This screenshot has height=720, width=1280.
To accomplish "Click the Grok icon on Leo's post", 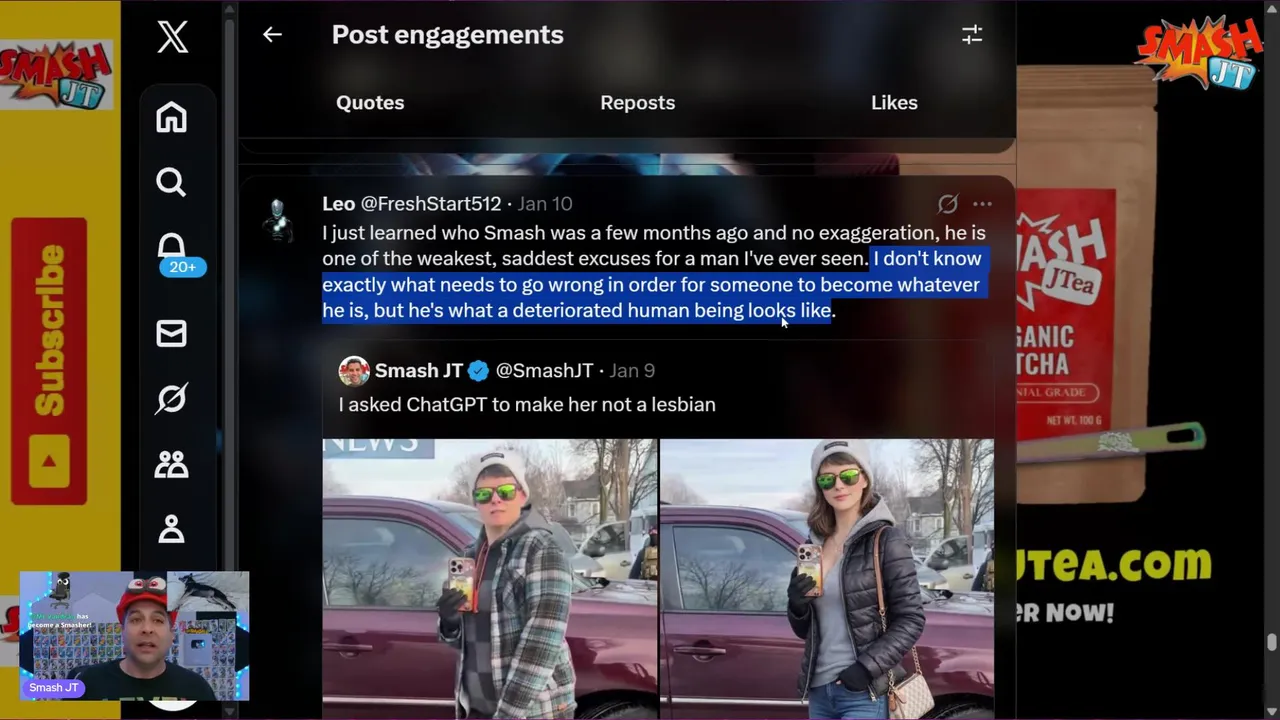I will [947, 204].
